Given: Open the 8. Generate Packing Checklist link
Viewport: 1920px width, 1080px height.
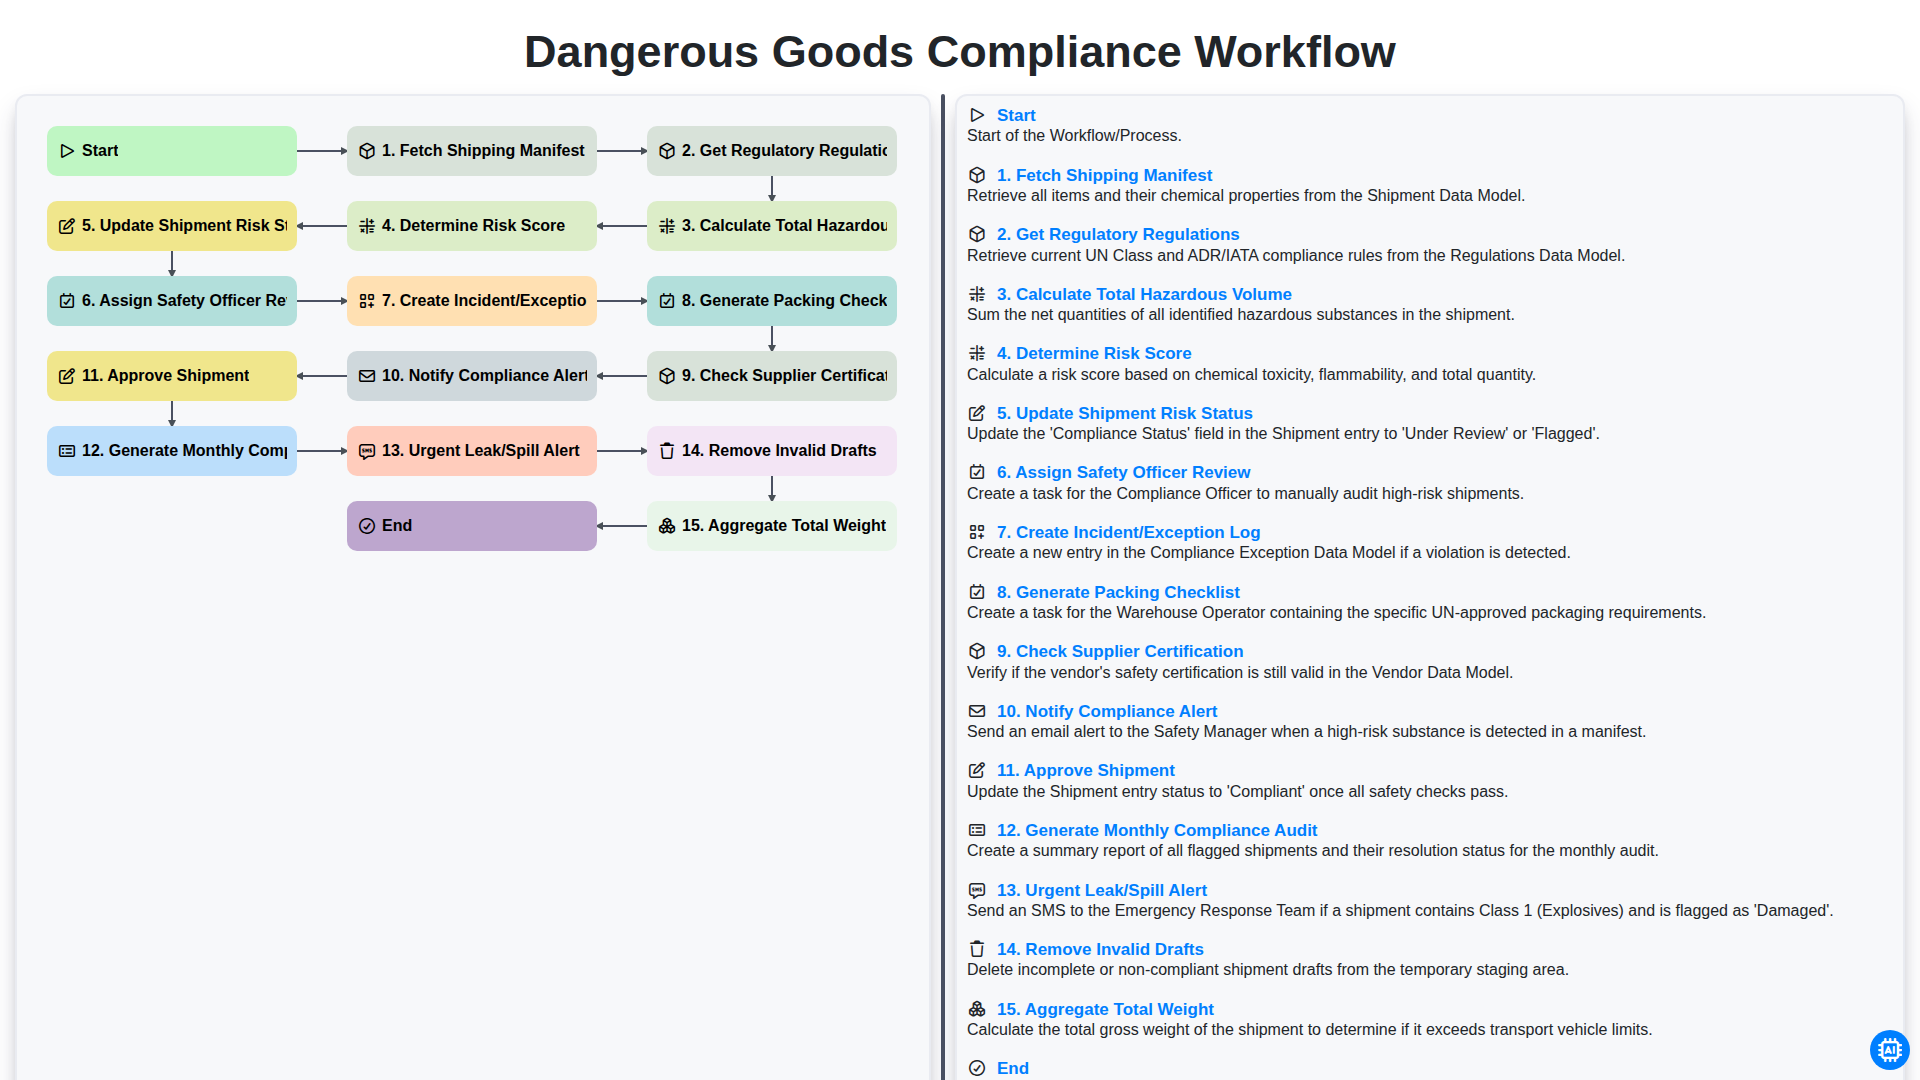Looking at the screenshot, I should pos(1118,592).
